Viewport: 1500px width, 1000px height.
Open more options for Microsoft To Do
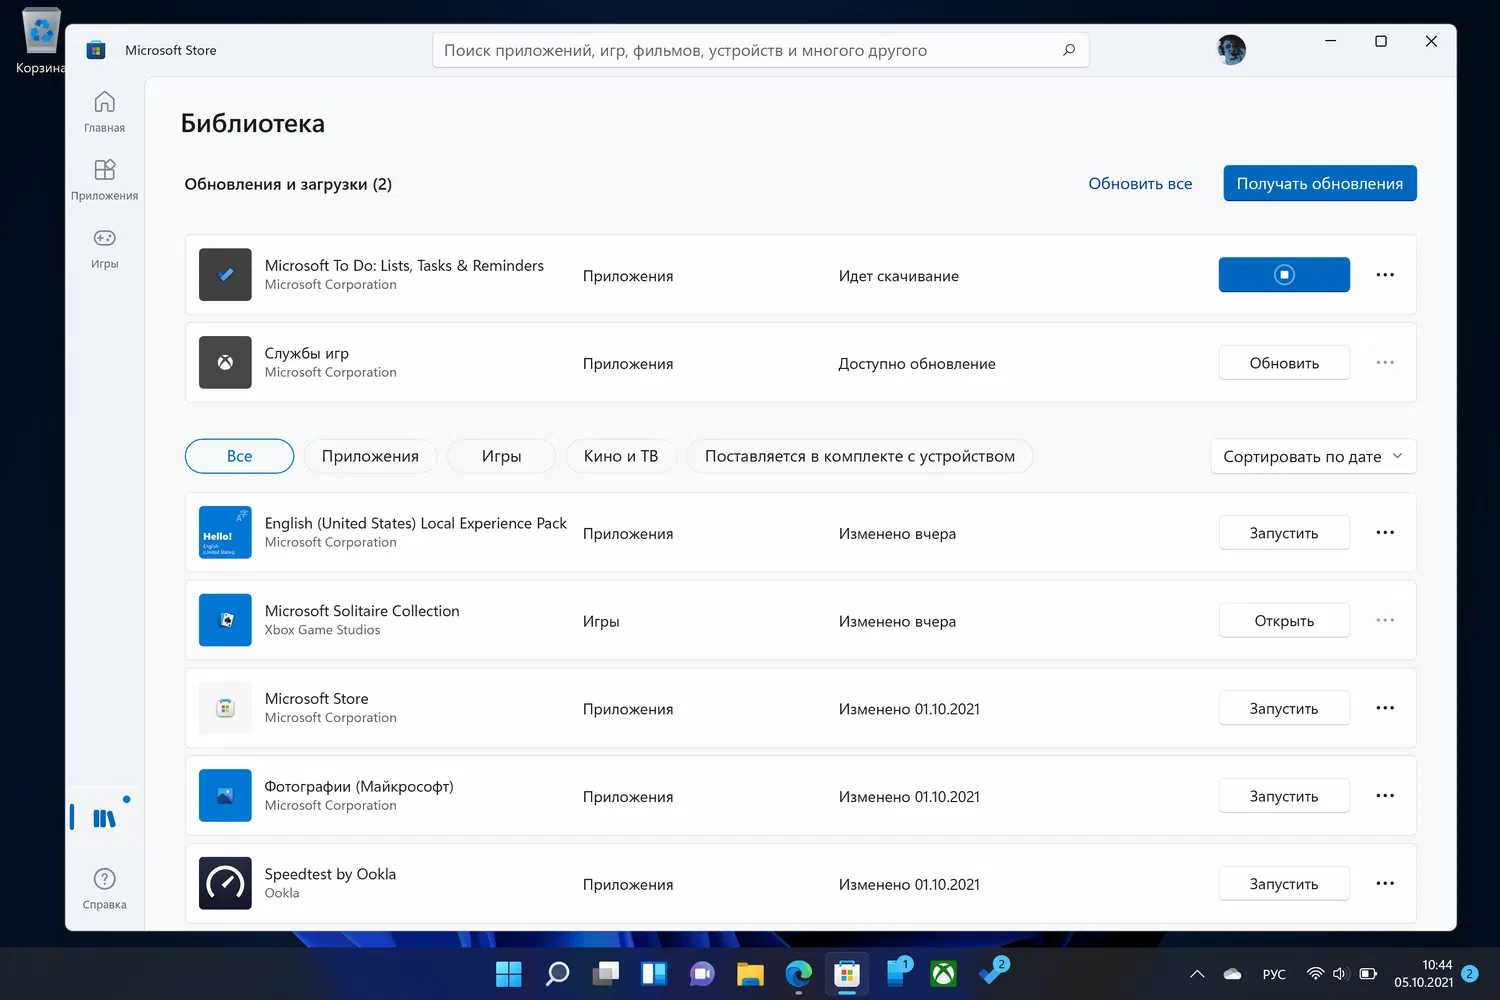click(1385, 275)
